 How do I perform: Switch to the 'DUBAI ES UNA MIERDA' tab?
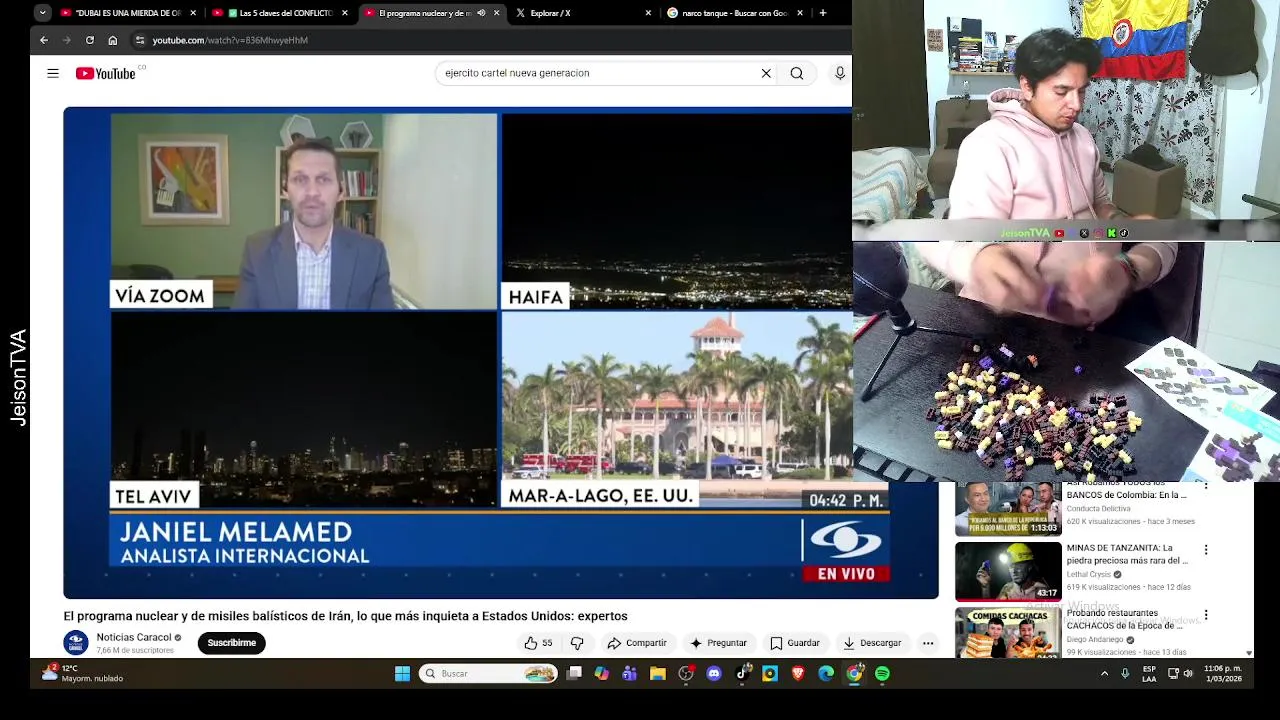[127, 13]
